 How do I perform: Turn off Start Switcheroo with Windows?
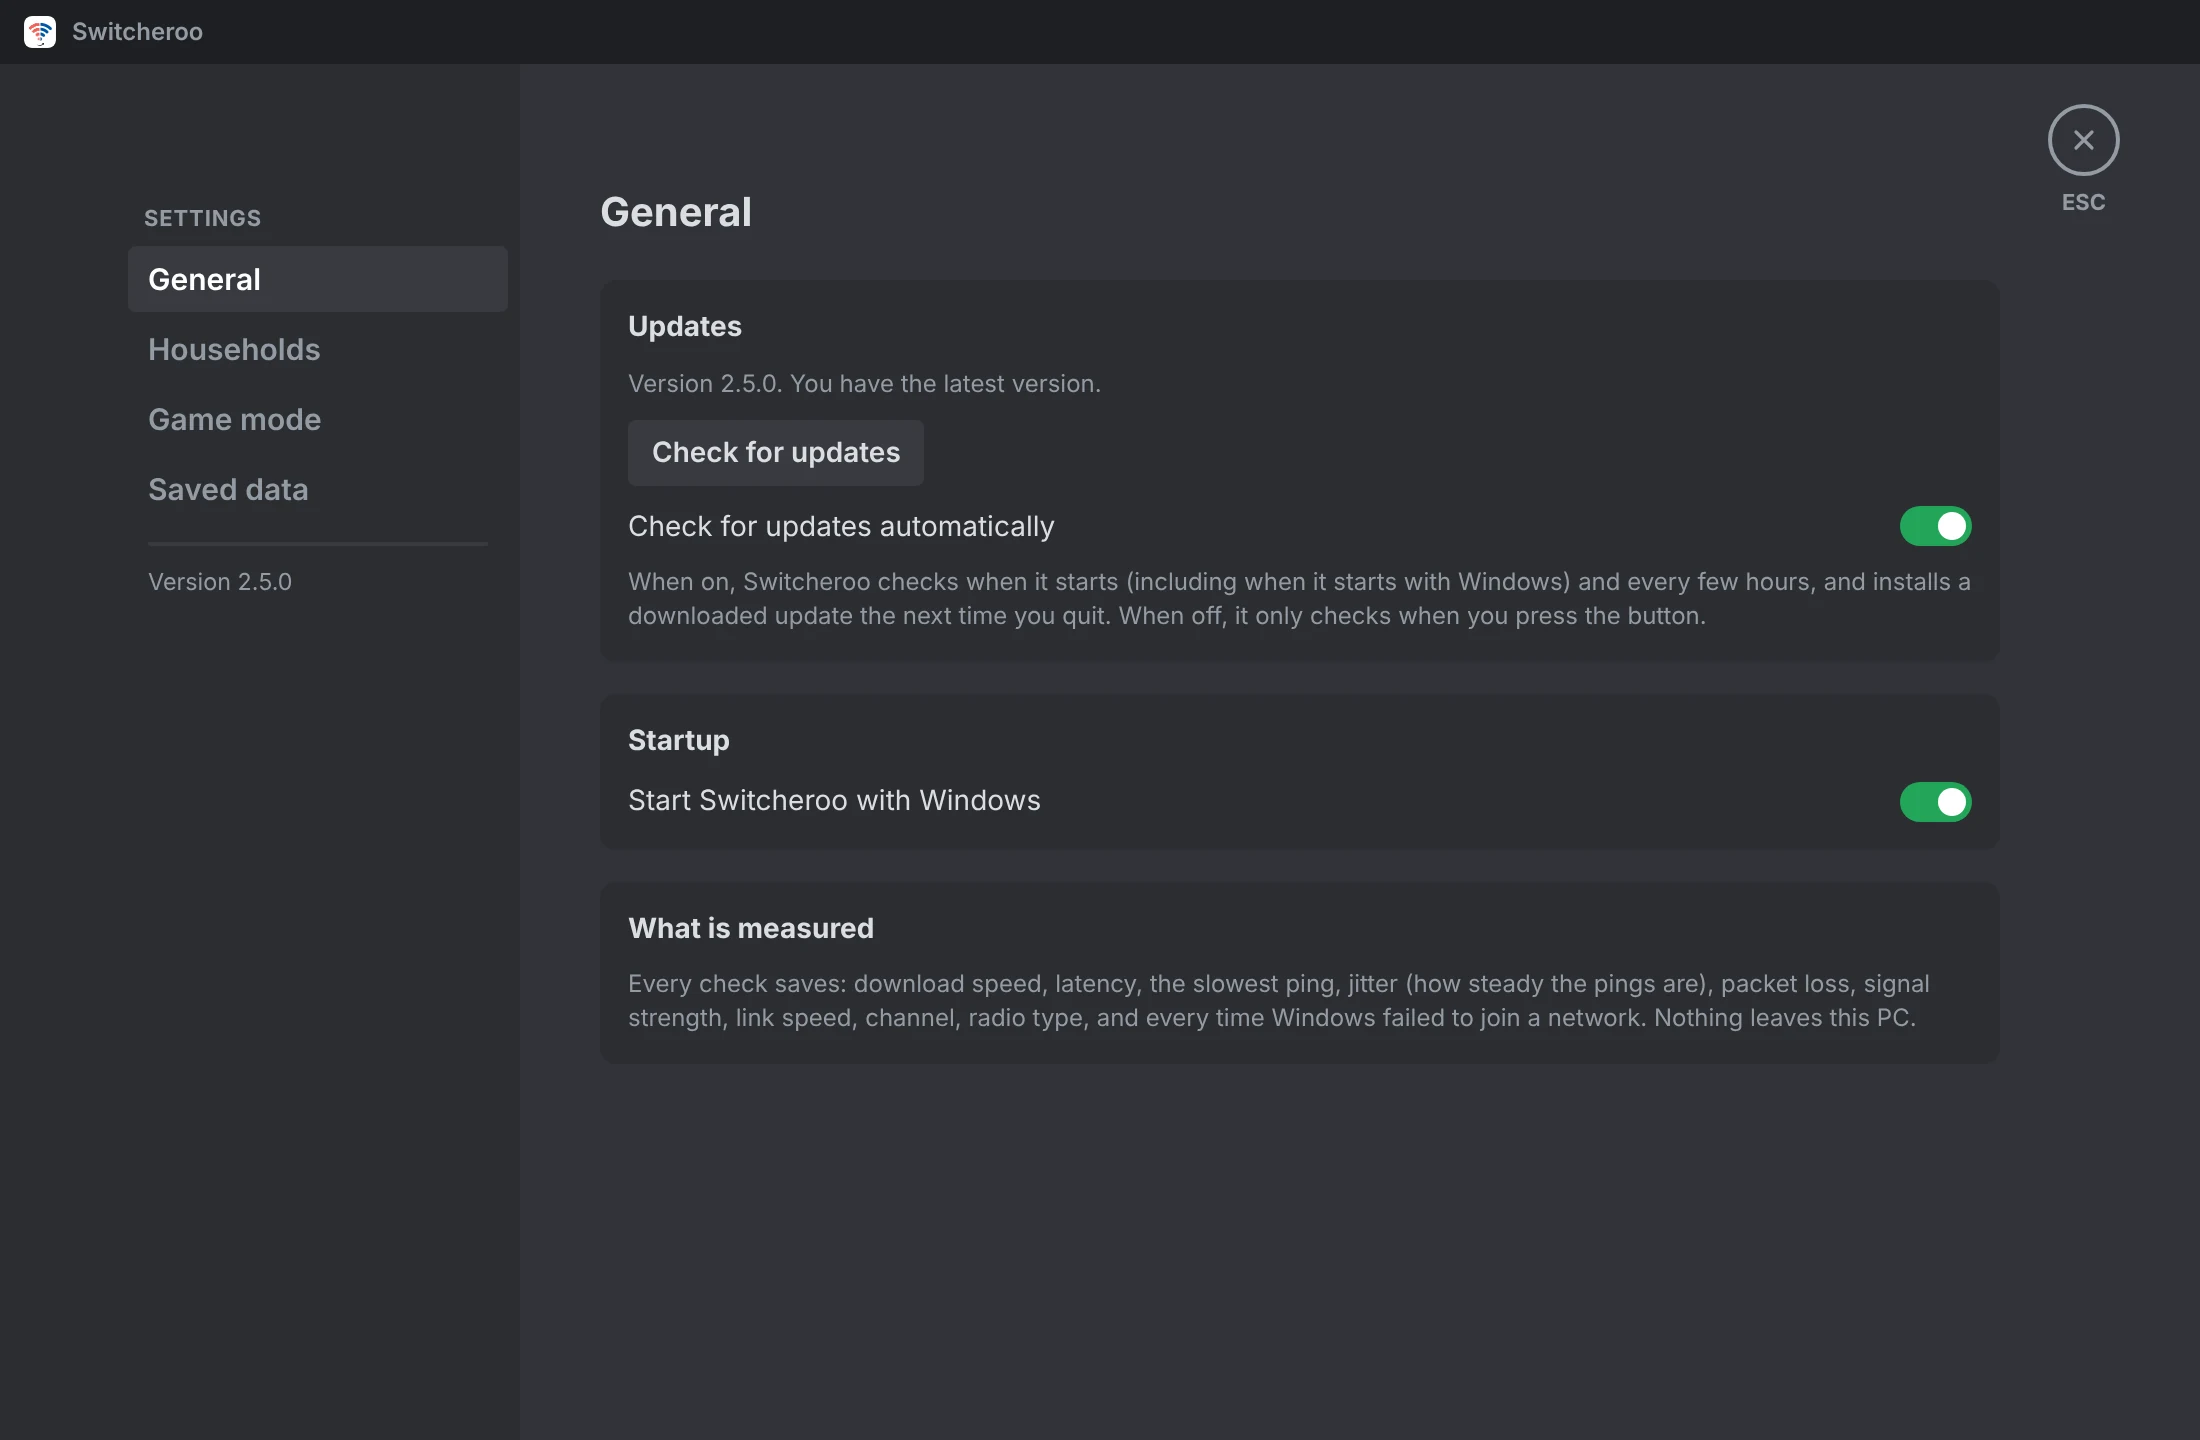click(x=1935, y=801)
